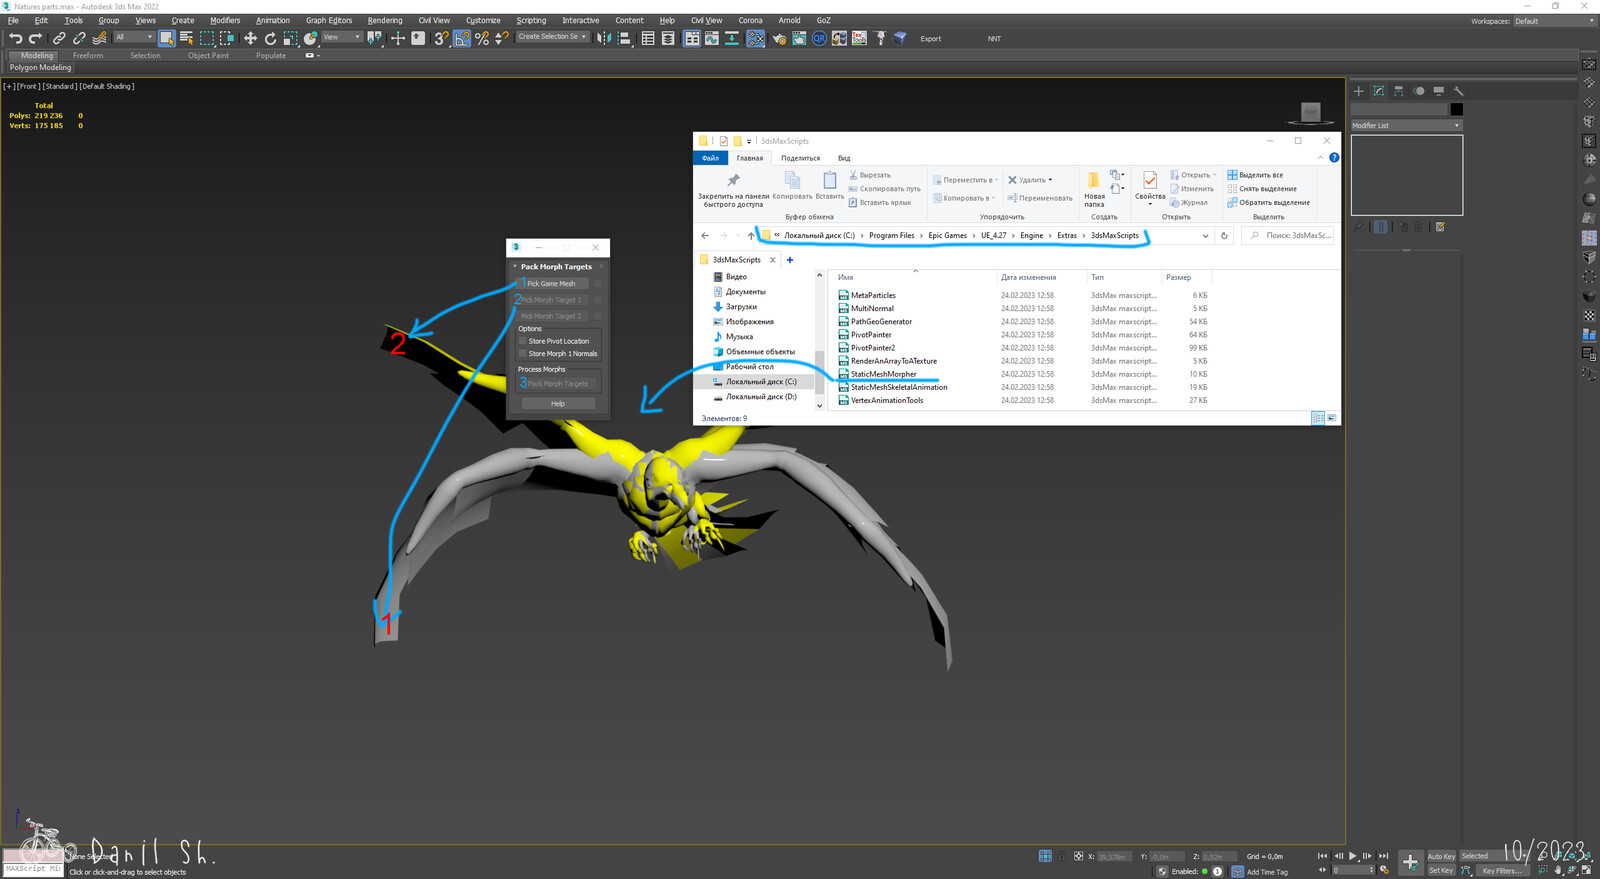Click the Mirror tool icon
The width and height of the screenshot is (1600, 879).
click(x=604, y=38)
